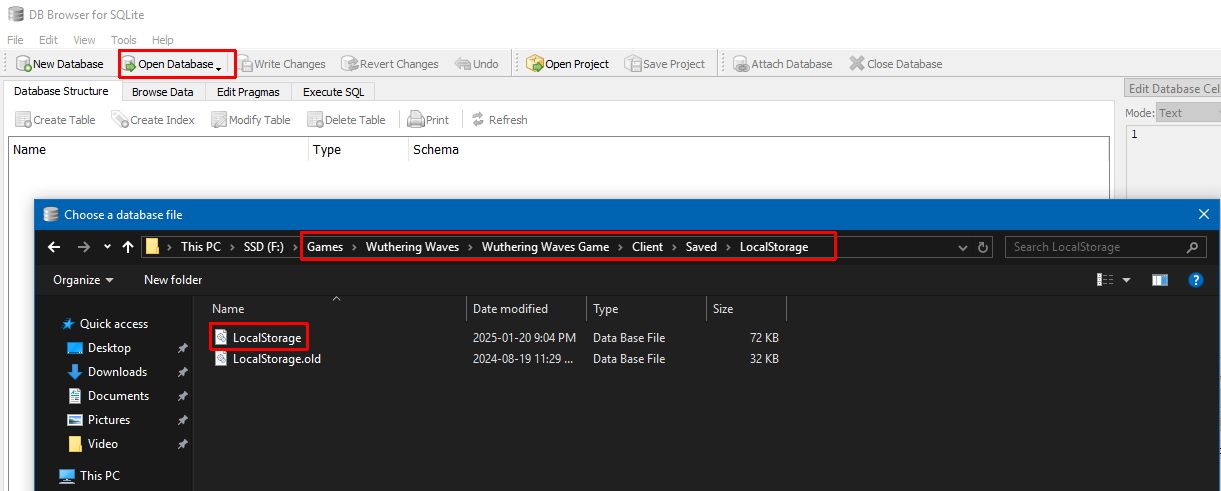Open the view options dropdown arrow
The image size is (1221, 491).
tap(1127, 281)
